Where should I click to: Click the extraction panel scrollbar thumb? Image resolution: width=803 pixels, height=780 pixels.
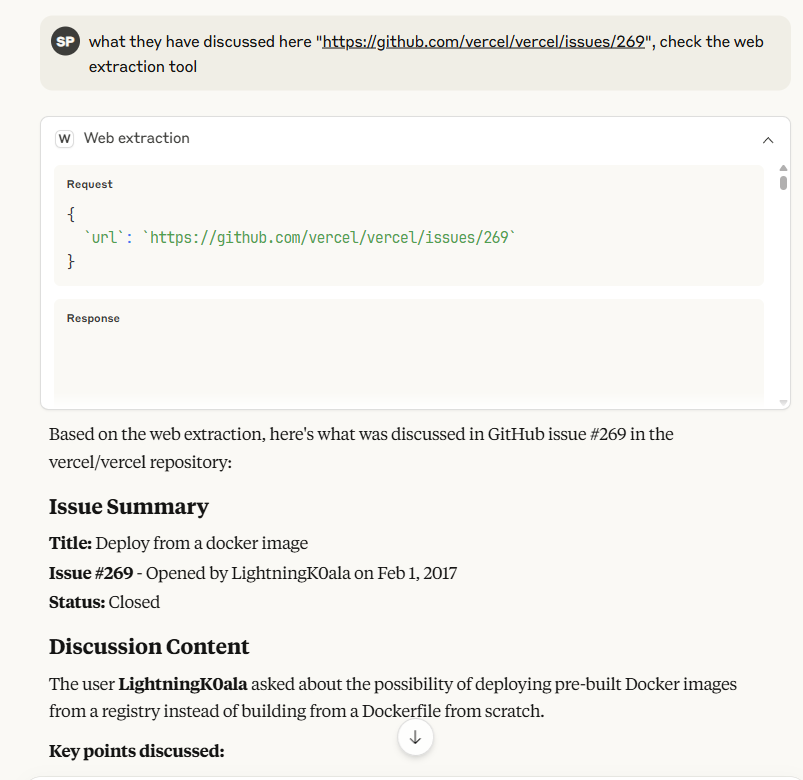pyautogui.click(x=783, y=183)
